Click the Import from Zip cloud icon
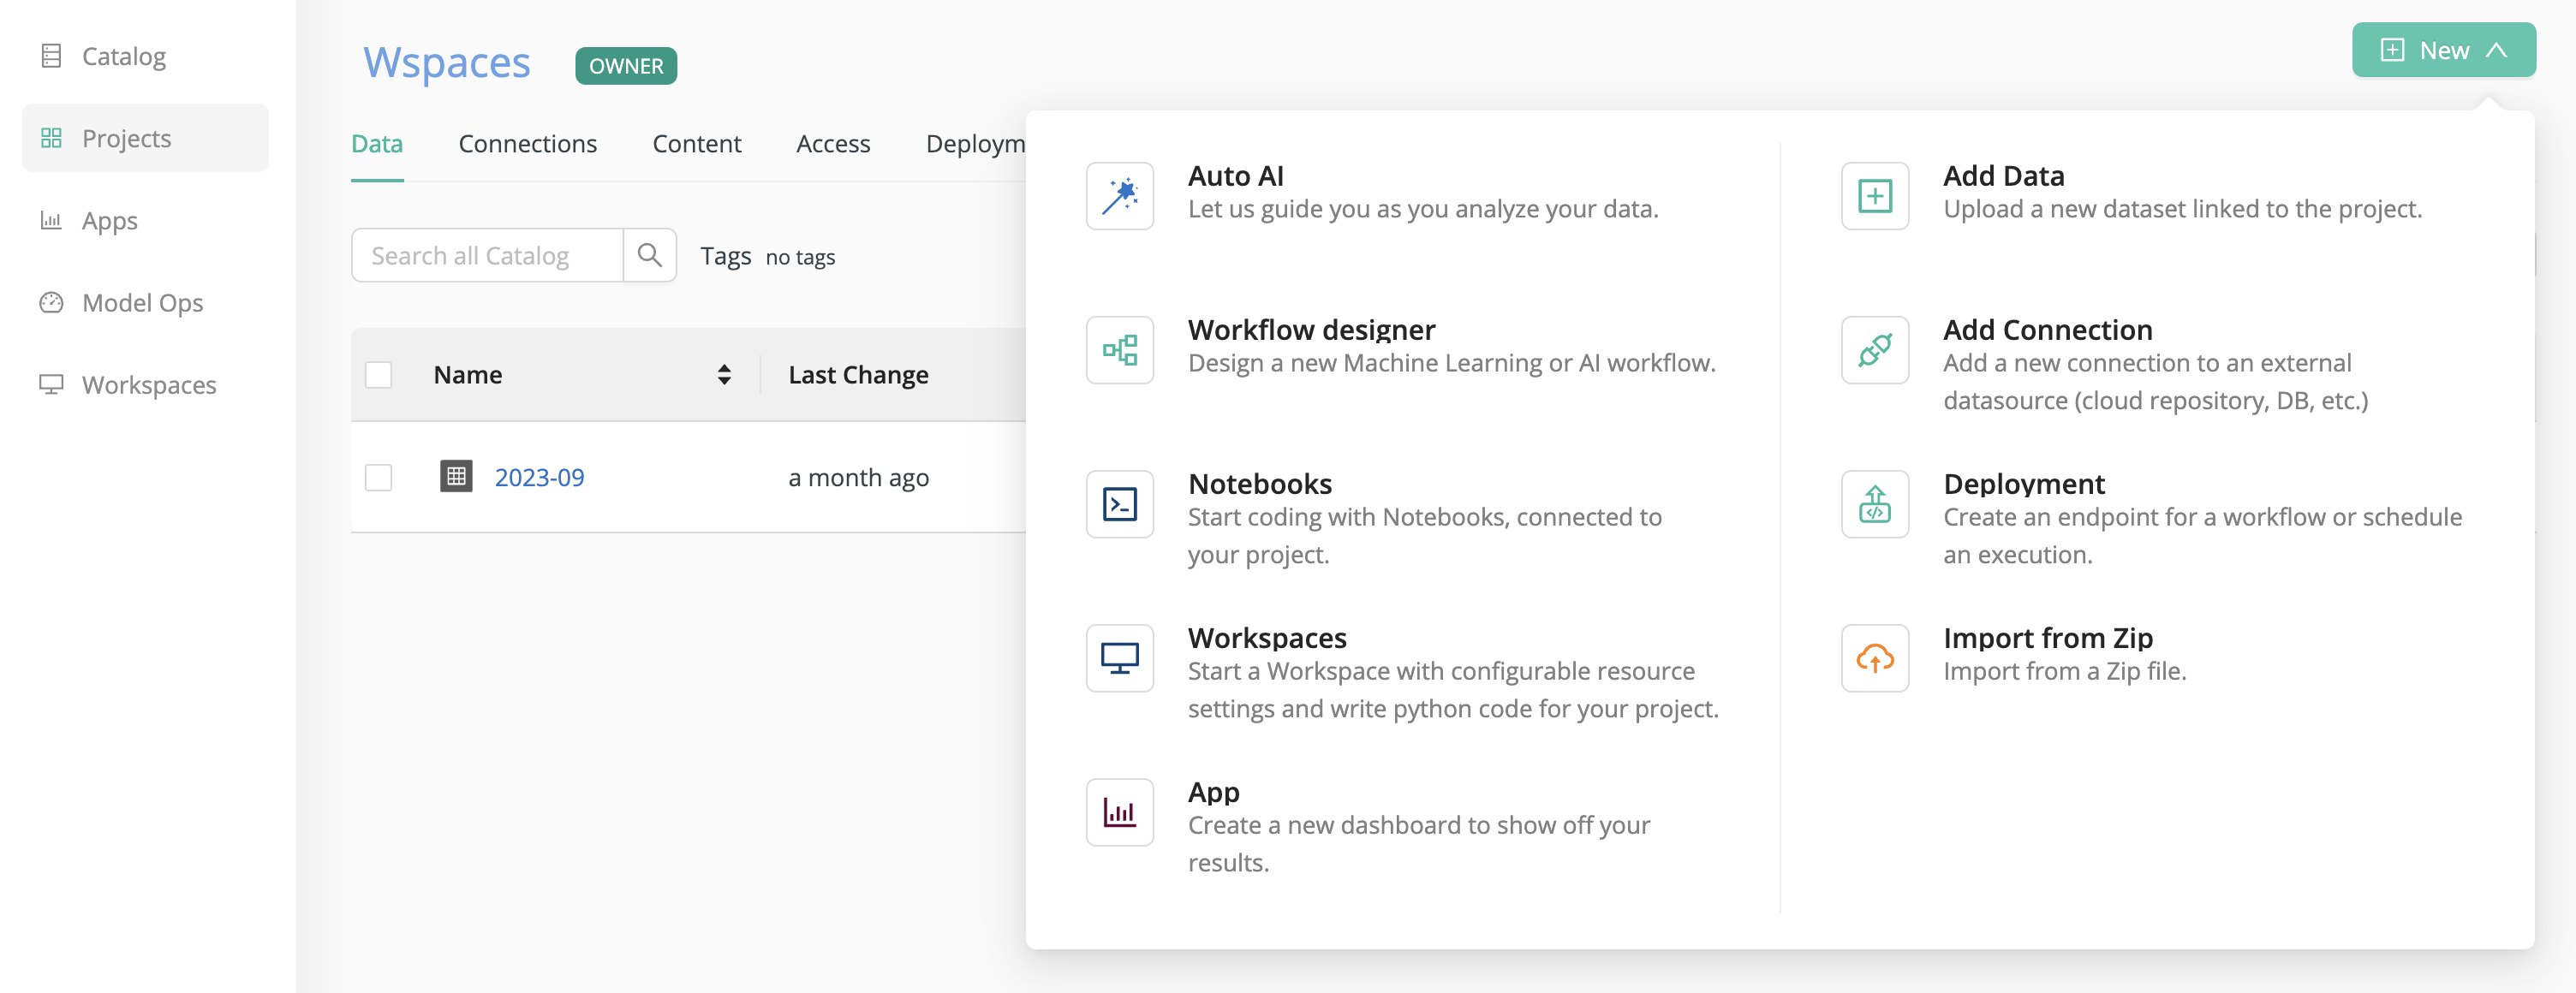This screenshot has height=993, width=2576. click(1875, 658)
